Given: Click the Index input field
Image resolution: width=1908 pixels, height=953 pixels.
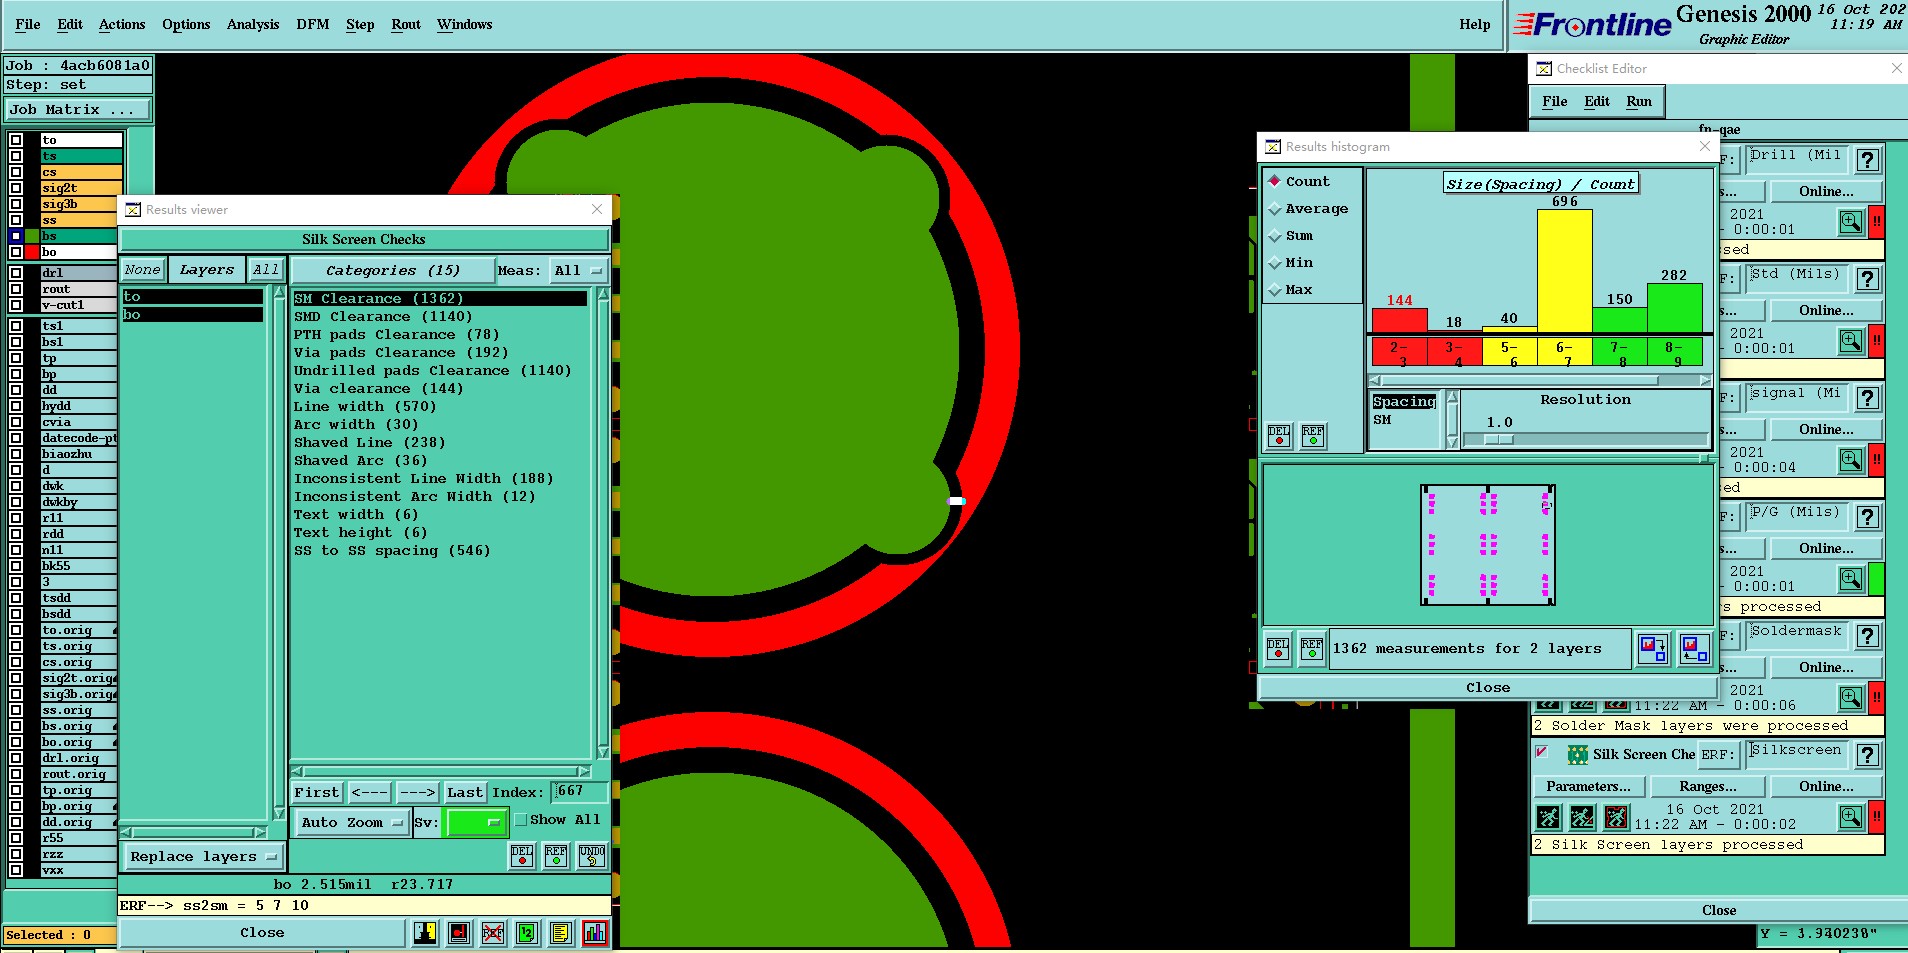Looking at the screenshot, I should pyautogui.click(x=580, y=791).
